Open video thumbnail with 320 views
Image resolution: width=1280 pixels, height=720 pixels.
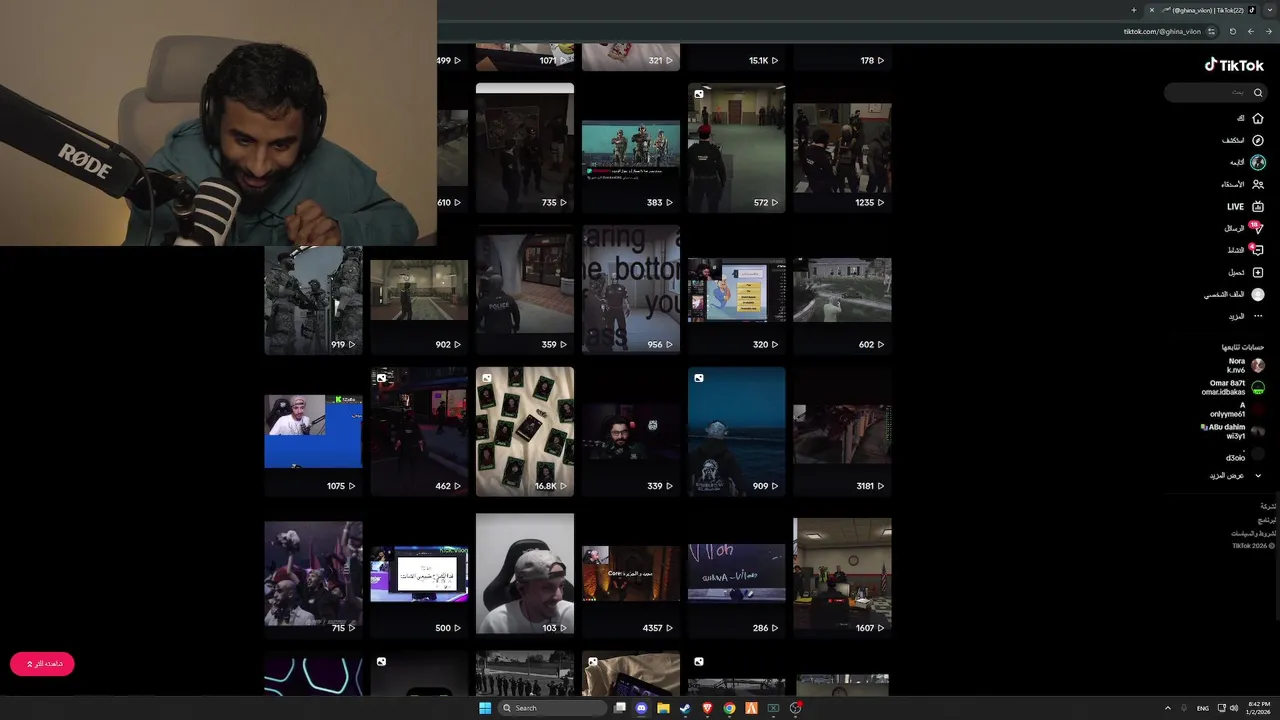click(x=737, y=289)
